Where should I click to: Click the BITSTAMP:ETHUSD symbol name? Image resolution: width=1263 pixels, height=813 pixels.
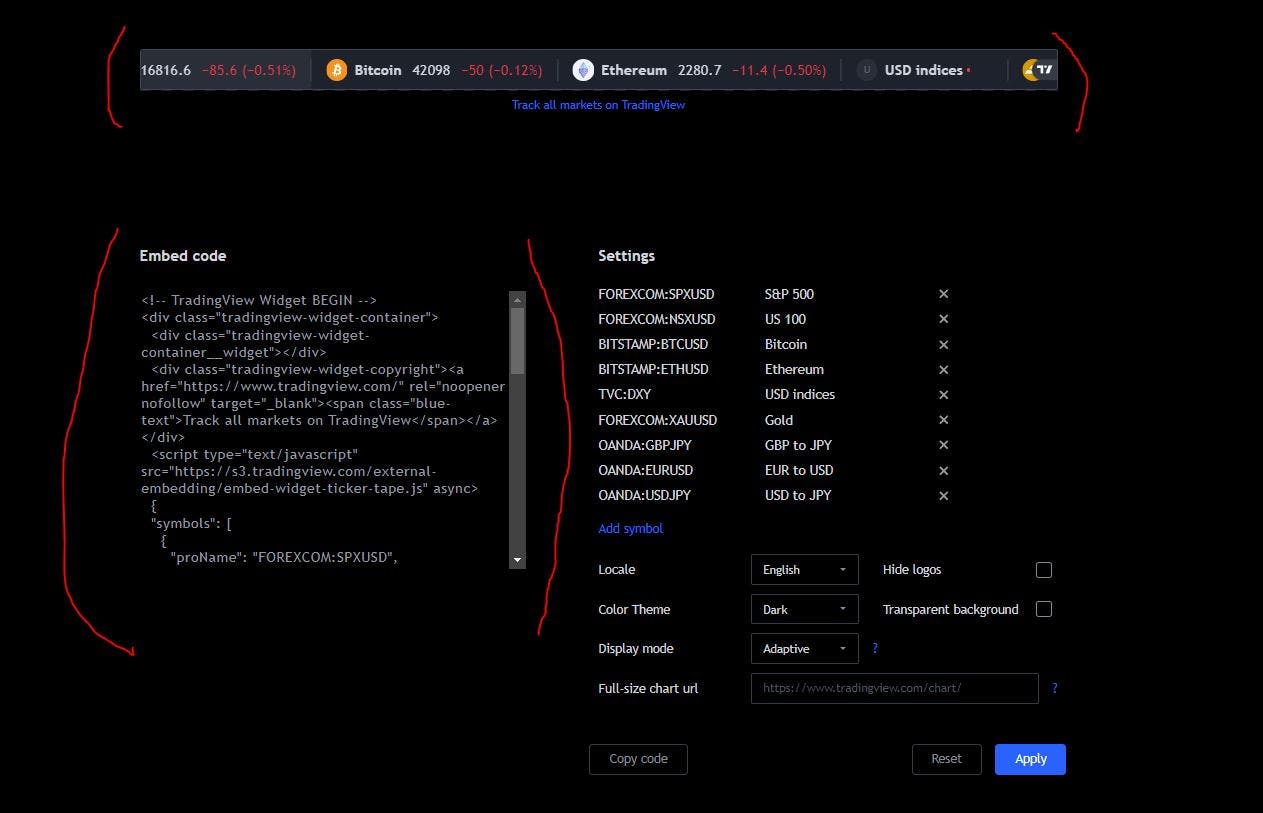click(x=653, y=369)
